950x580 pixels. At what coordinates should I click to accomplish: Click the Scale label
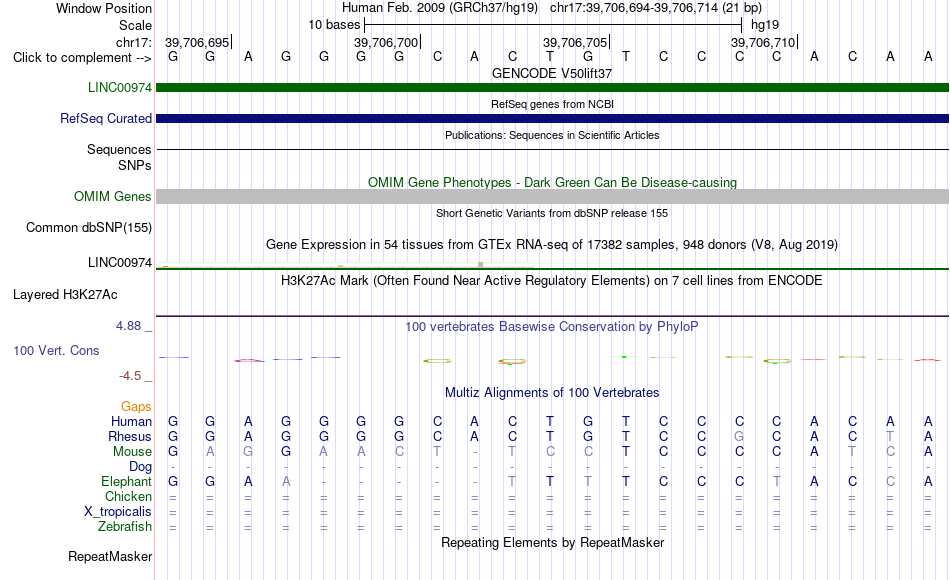pos(135,25)
